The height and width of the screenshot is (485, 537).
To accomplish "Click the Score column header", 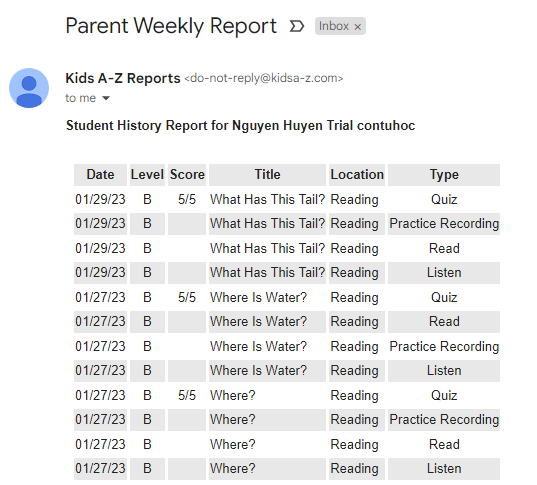I will 187,175.
